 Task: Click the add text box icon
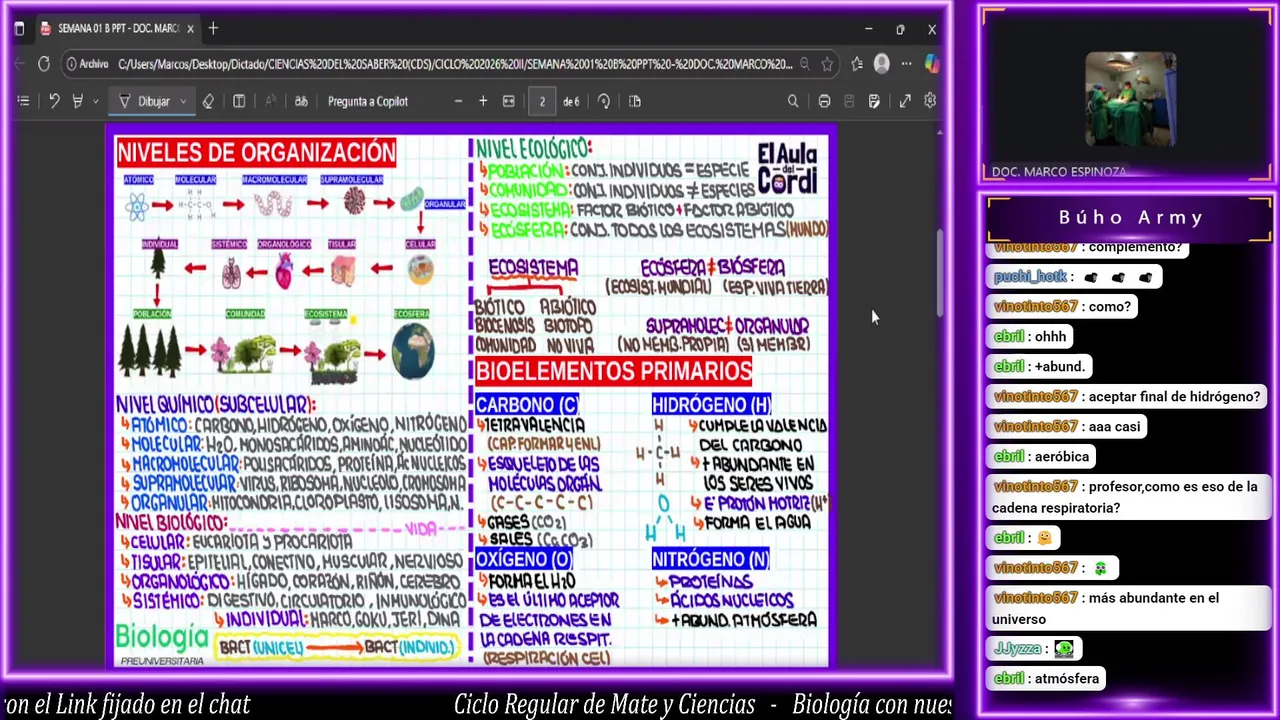239,101
